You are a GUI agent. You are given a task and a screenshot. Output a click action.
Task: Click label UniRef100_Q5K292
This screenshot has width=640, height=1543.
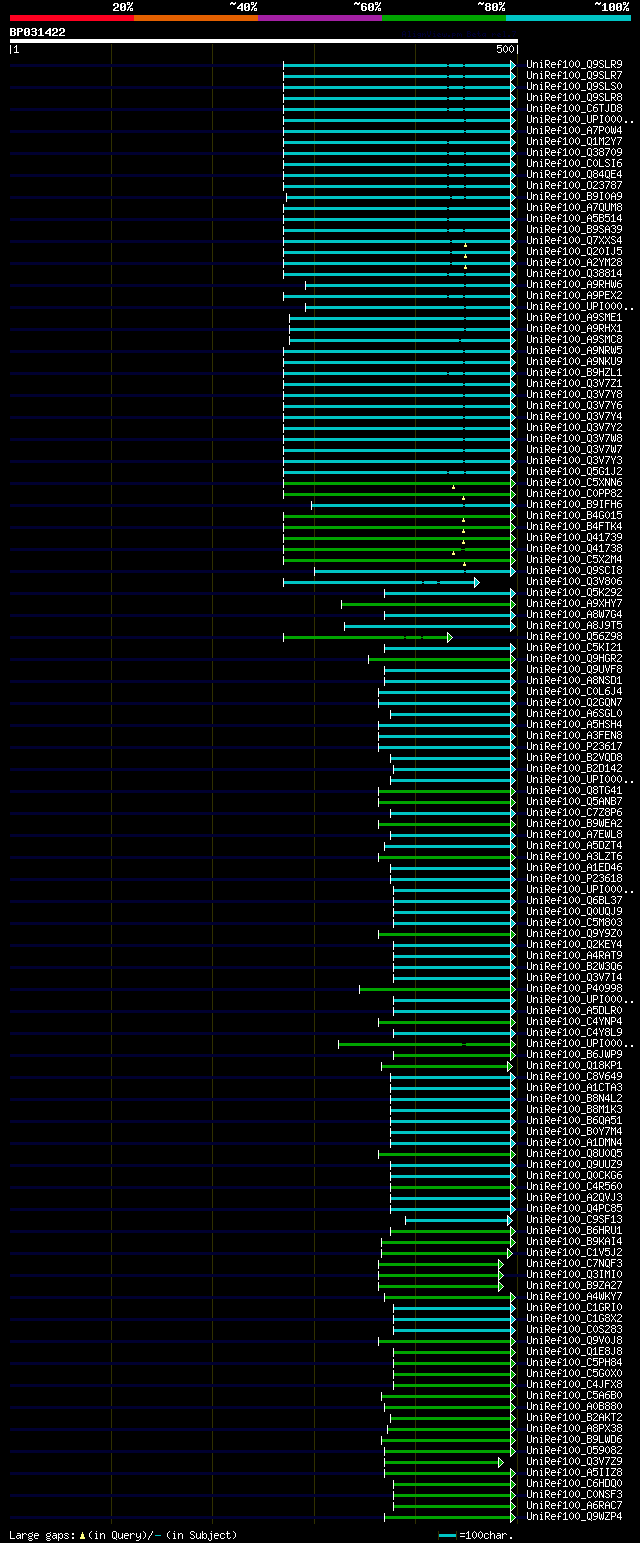(574, 592)
